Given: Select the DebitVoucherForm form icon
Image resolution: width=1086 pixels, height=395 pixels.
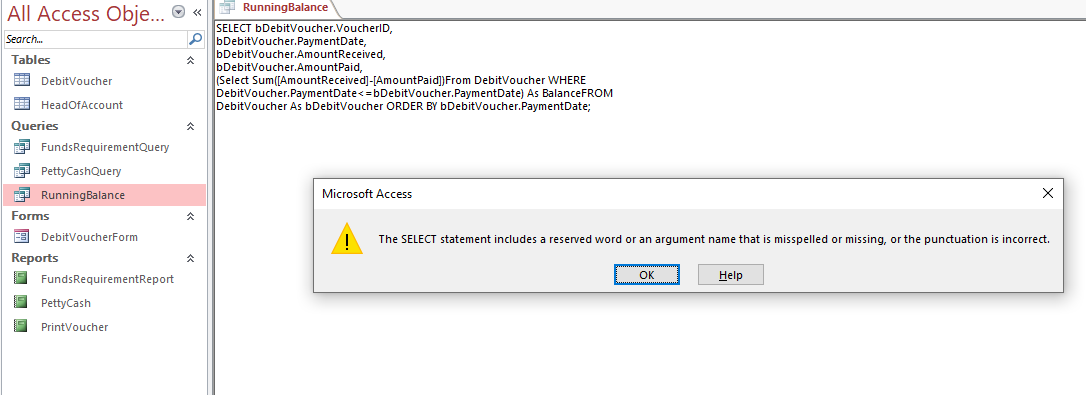Looking at the screenshot, I should tap(22, 236).
